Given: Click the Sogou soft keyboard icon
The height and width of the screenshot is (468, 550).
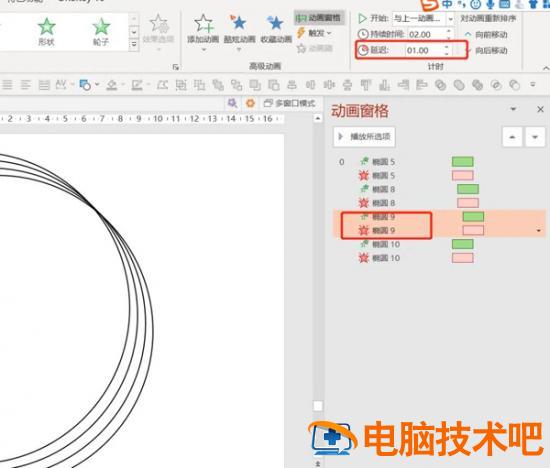Looking at the screenshot, I should coord(504,4).
